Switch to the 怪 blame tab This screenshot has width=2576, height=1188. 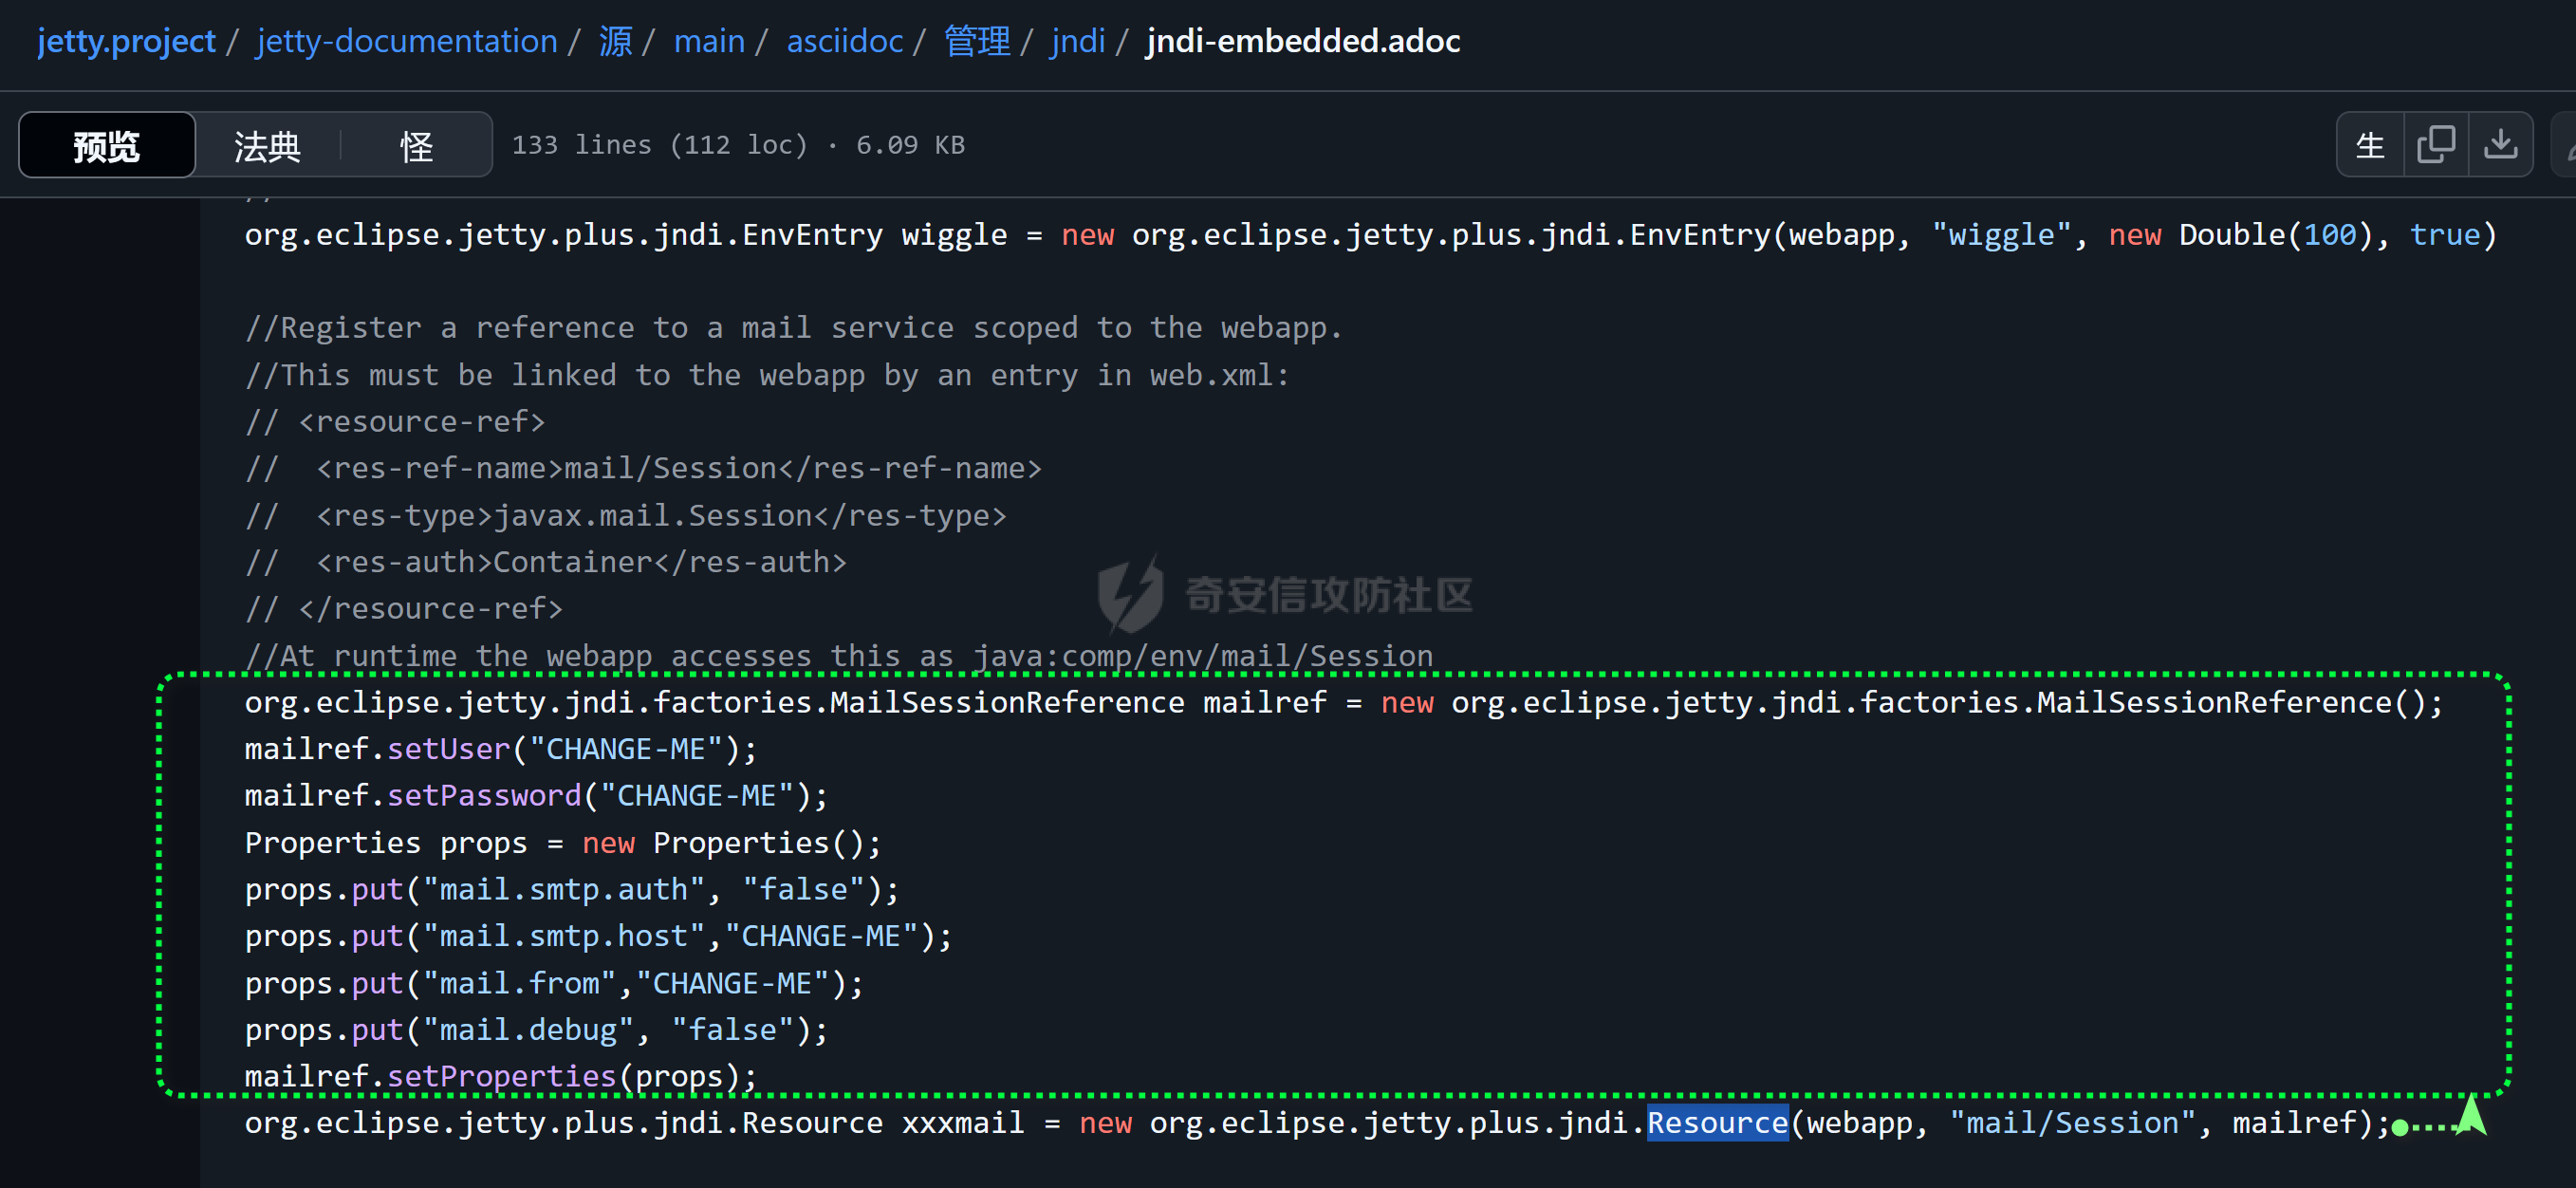[x=416, y=145]
